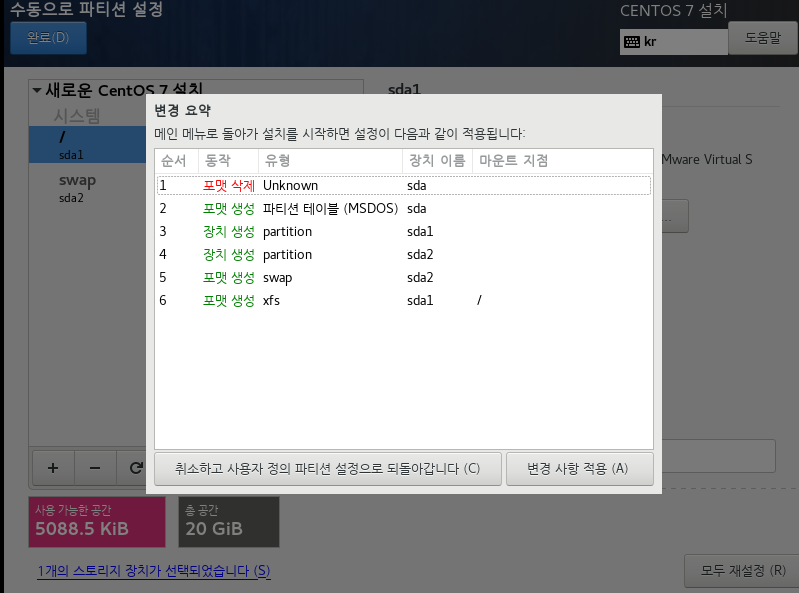Click the 장치 이름 column header
This screenshot has width=799, height=593.
tap(437, 161)
